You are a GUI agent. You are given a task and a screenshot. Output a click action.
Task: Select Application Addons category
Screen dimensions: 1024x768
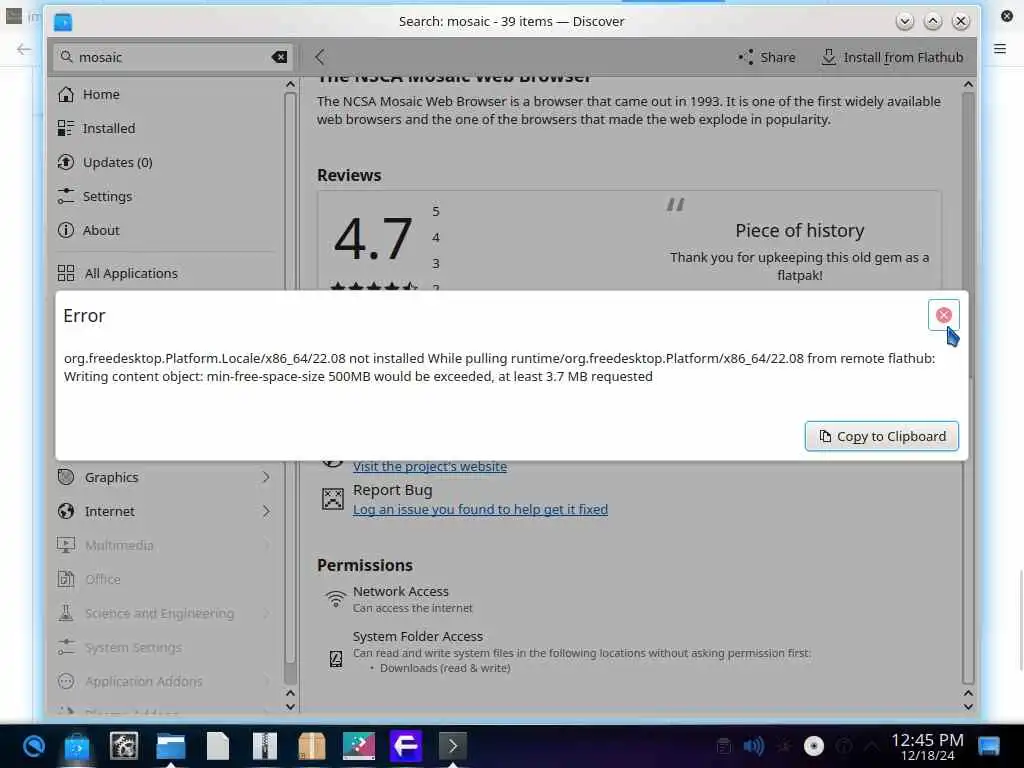tap(167, 681)
